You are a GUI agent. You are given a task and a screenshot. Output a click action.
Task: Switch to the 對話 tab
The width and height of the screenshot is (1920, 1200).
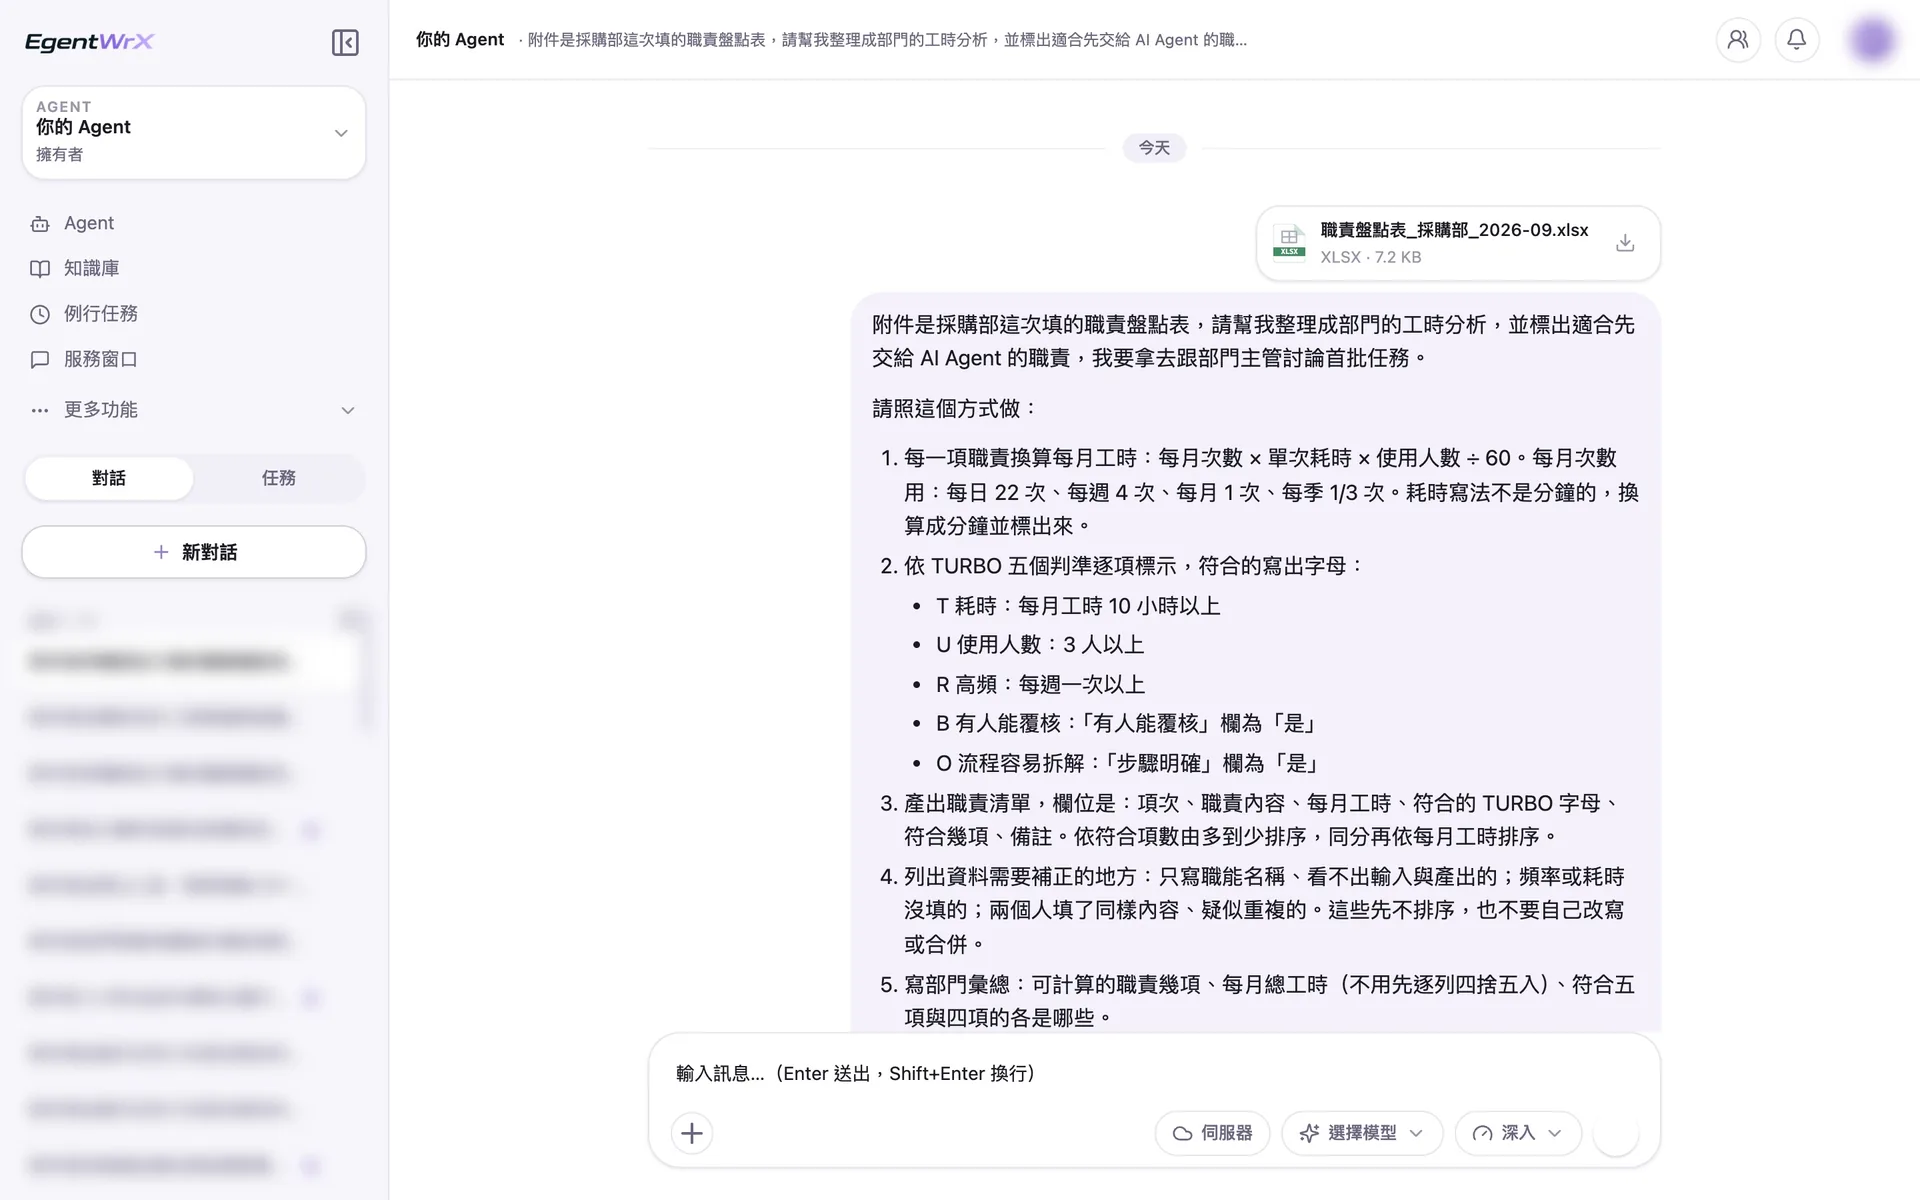(x=109, y=478)
